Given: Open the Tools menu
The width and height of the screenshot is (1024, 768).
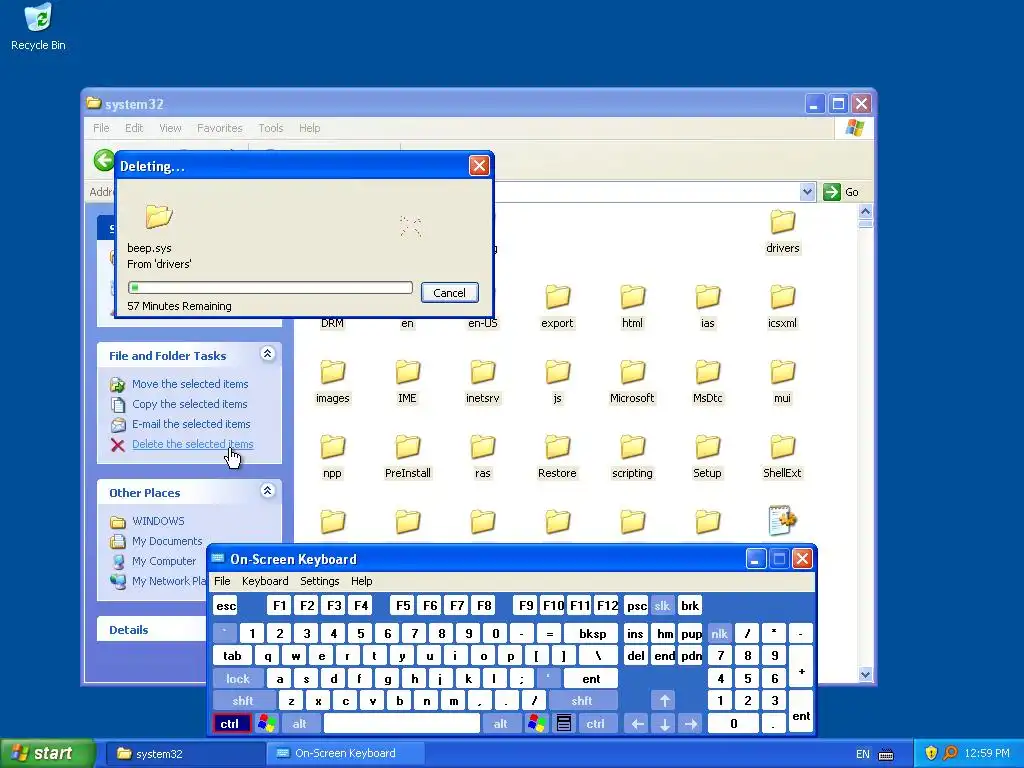Looking at the screenshot, I should 270,128.
